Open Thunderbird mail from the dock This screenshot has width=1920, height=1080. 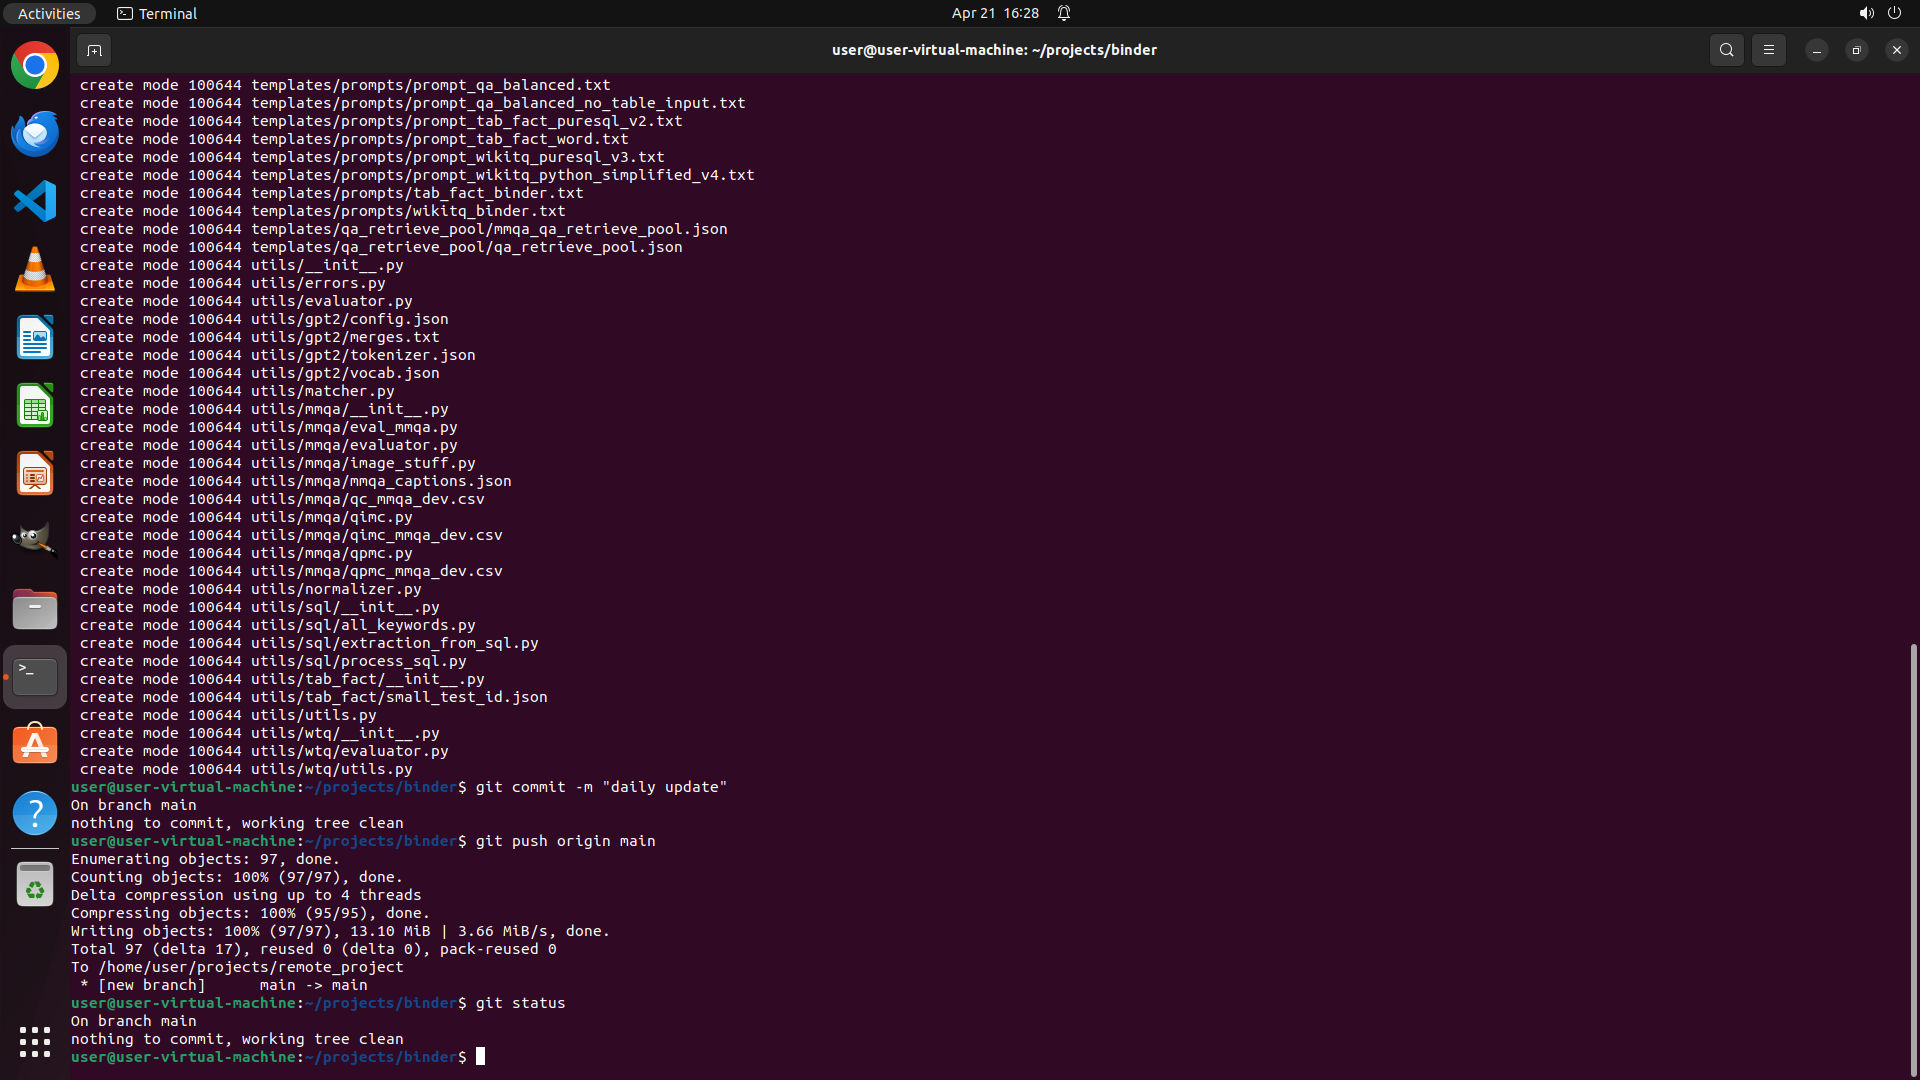point(35,134)
